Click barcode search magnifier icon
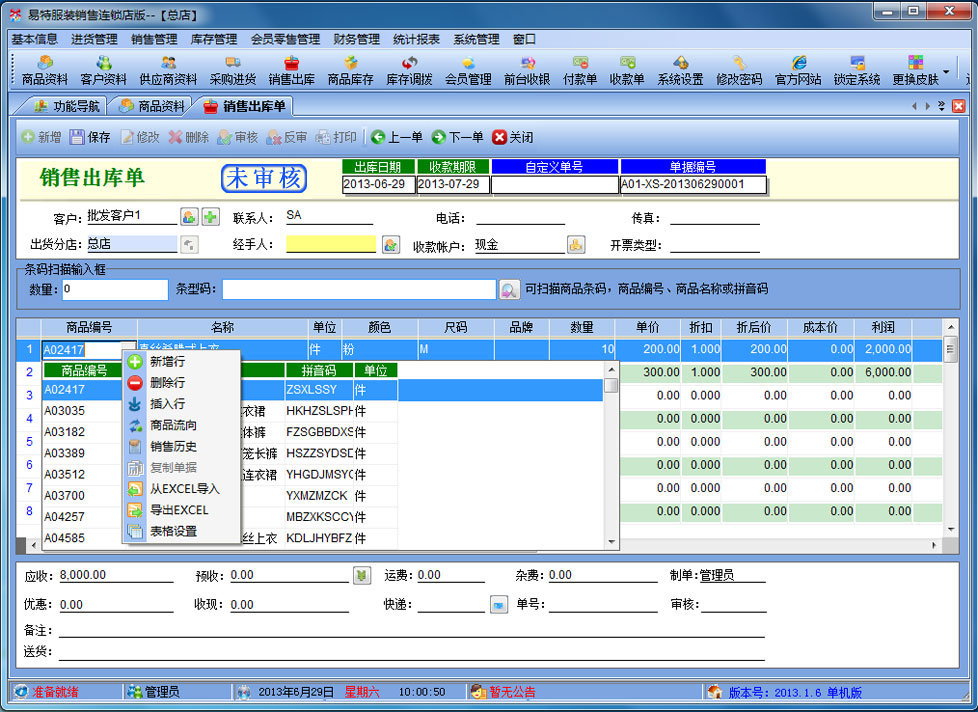This screenshot has width=978, height=712. (509, 290)
